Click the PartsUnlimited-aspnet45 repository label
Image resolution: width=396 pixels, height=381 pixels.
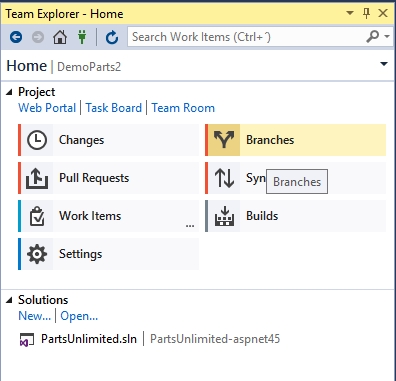[x=215, y=339]
